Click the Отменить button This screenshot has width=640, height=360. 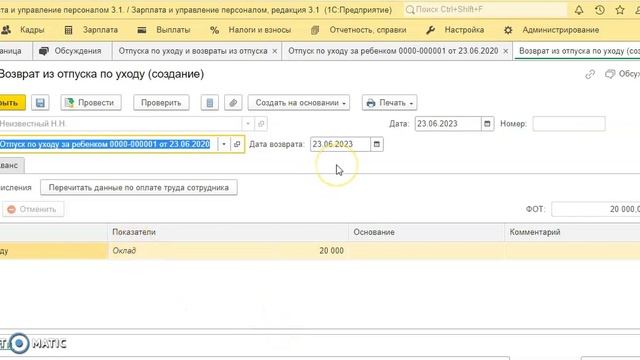point(33,209)
